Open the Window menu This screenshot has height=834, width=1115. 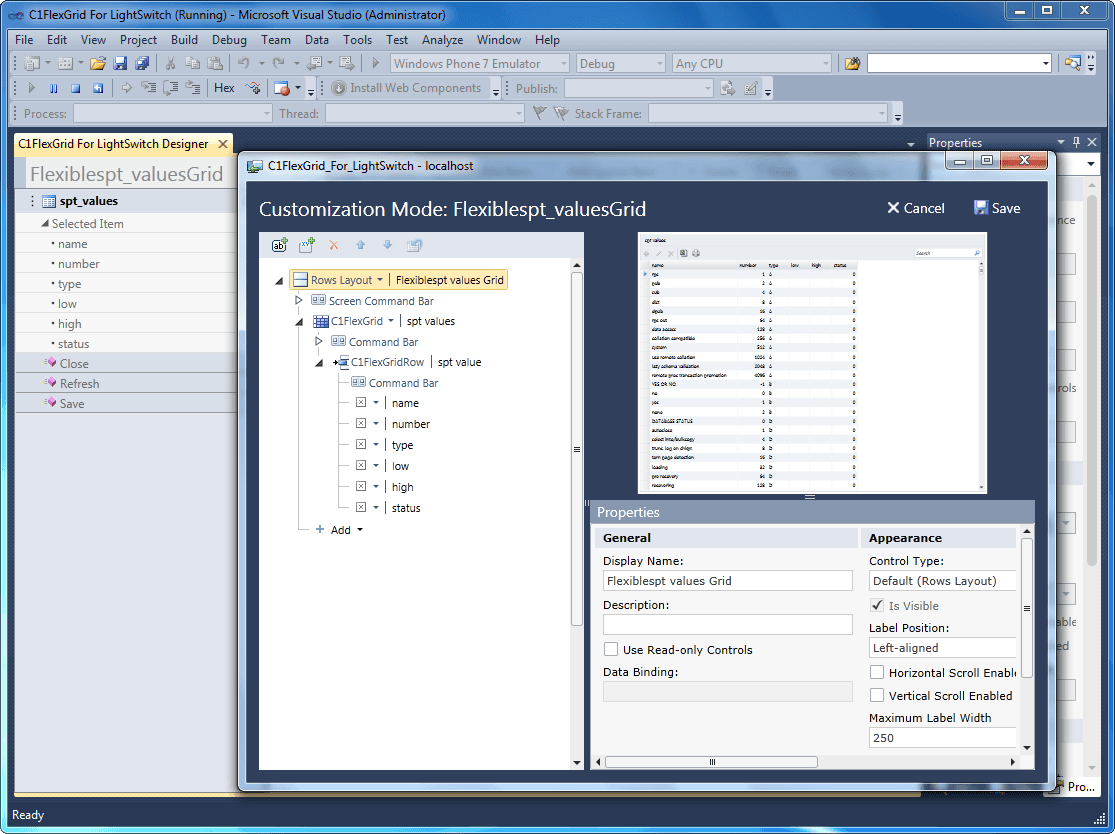click(x=498, y=40)
